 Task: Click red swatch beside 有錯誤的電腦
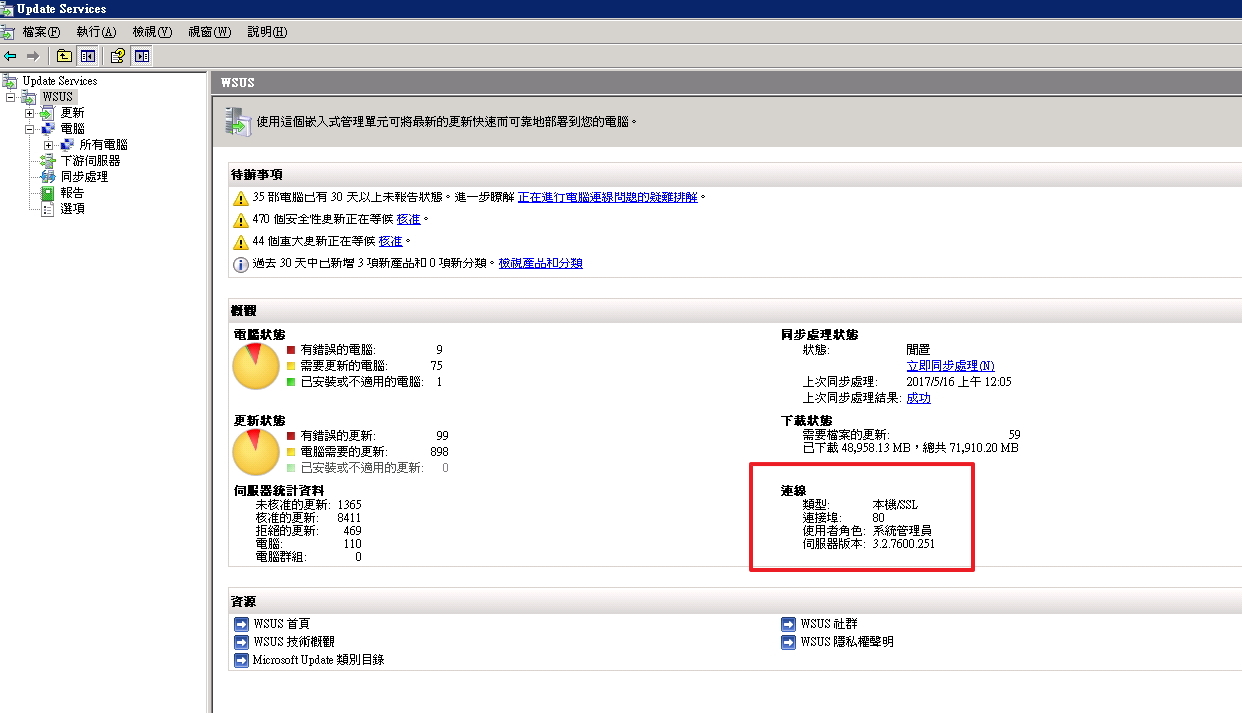[x=291, y=350]
